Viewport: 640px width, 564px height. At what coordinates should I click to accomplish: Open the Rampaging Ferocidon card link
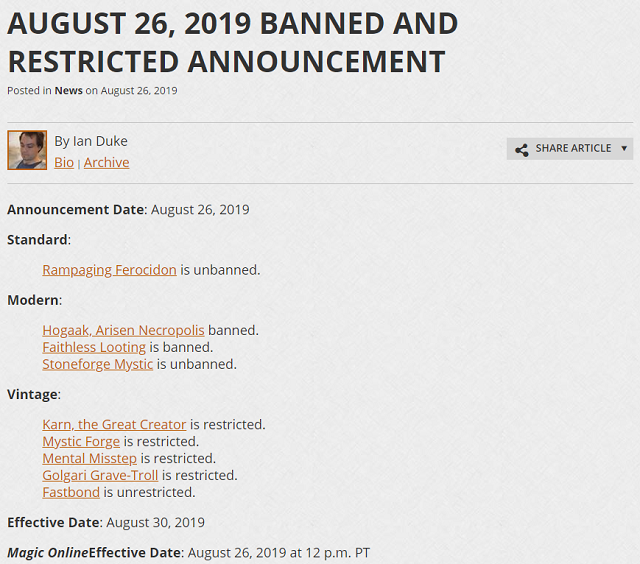click(109, 270)
